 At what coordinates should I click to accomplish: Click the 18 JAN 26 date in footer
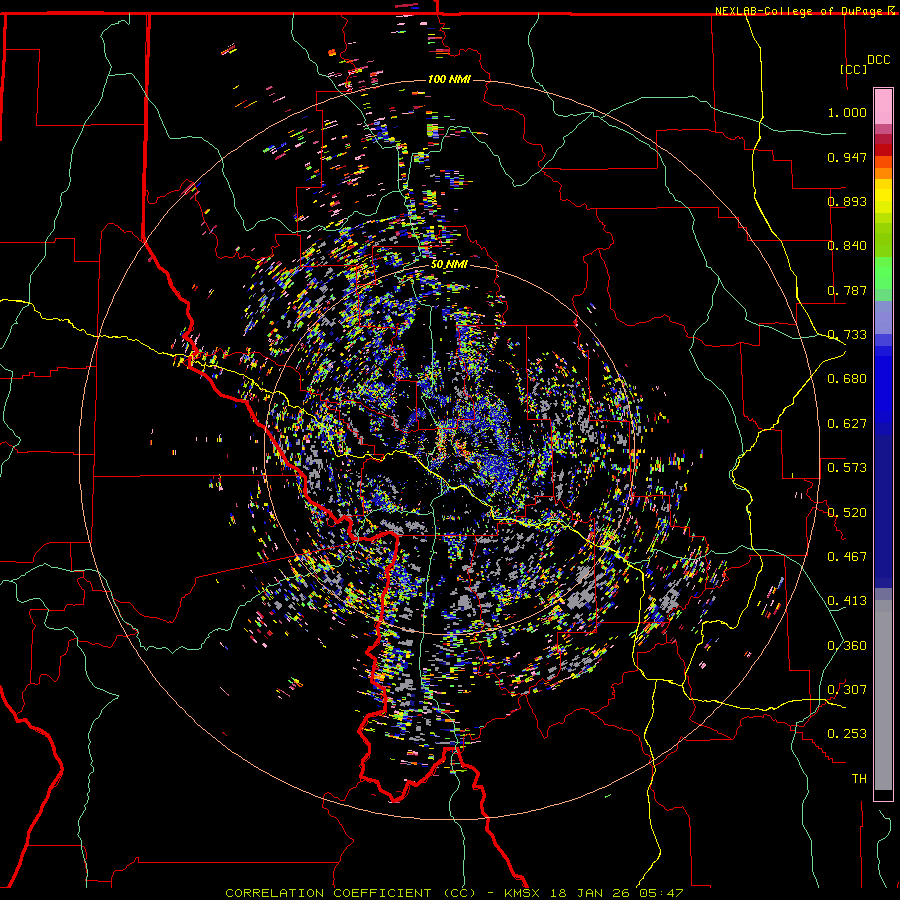coord(589,893)
